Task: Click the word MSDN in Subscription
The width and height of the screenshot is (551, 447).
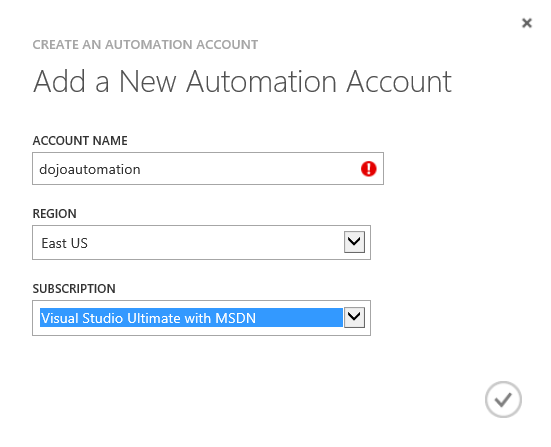Action: pos(235,318)
